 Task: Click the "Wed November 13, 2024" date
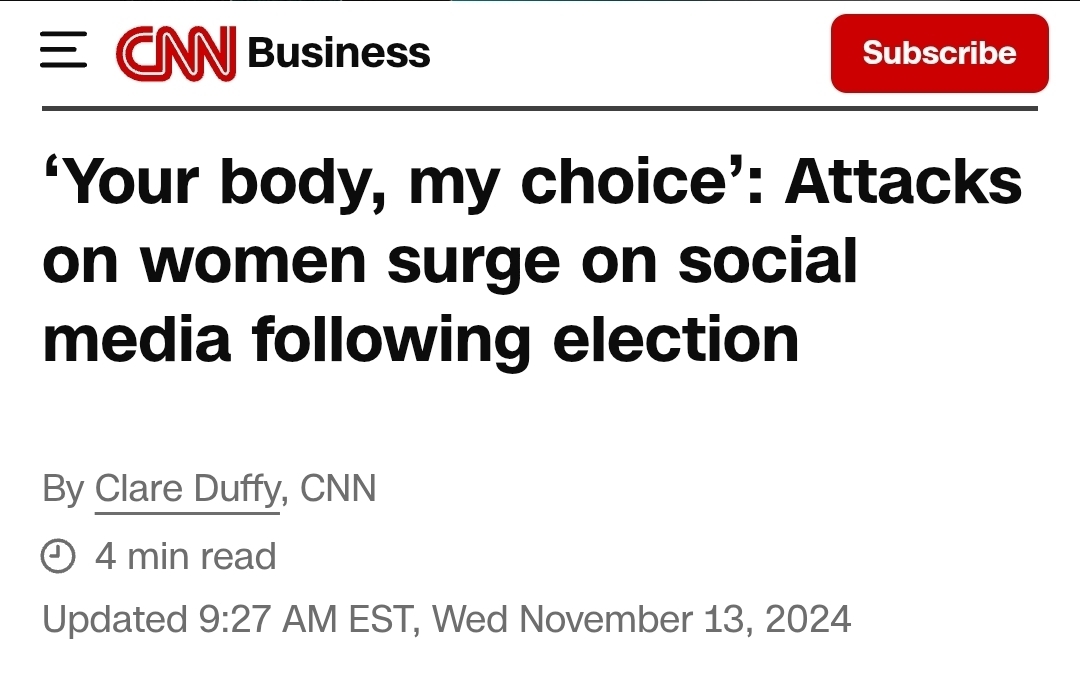click(642, 620)
